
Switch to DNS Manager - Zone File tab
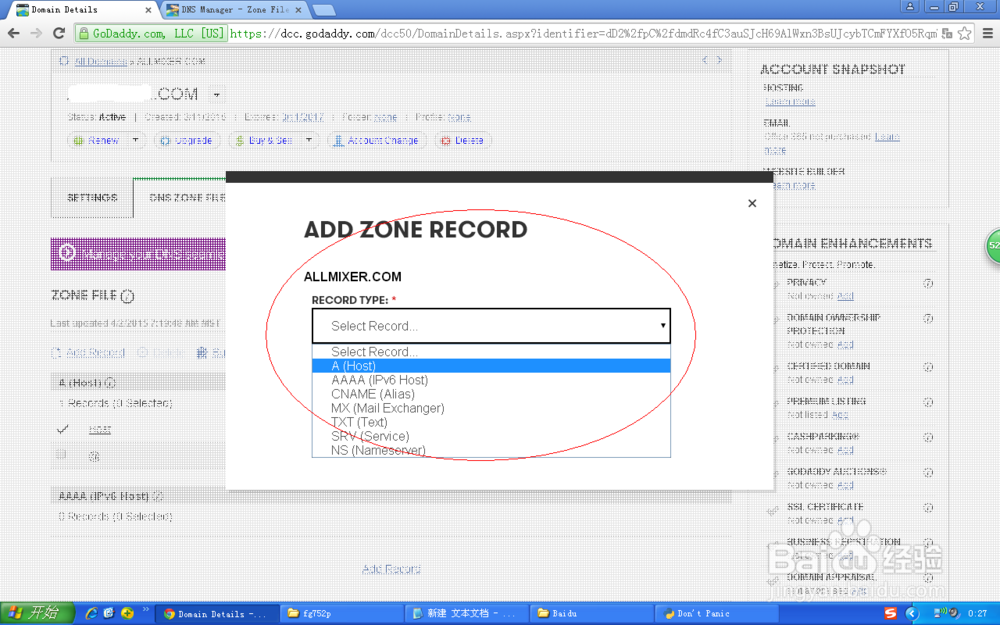tap(234, 10)
